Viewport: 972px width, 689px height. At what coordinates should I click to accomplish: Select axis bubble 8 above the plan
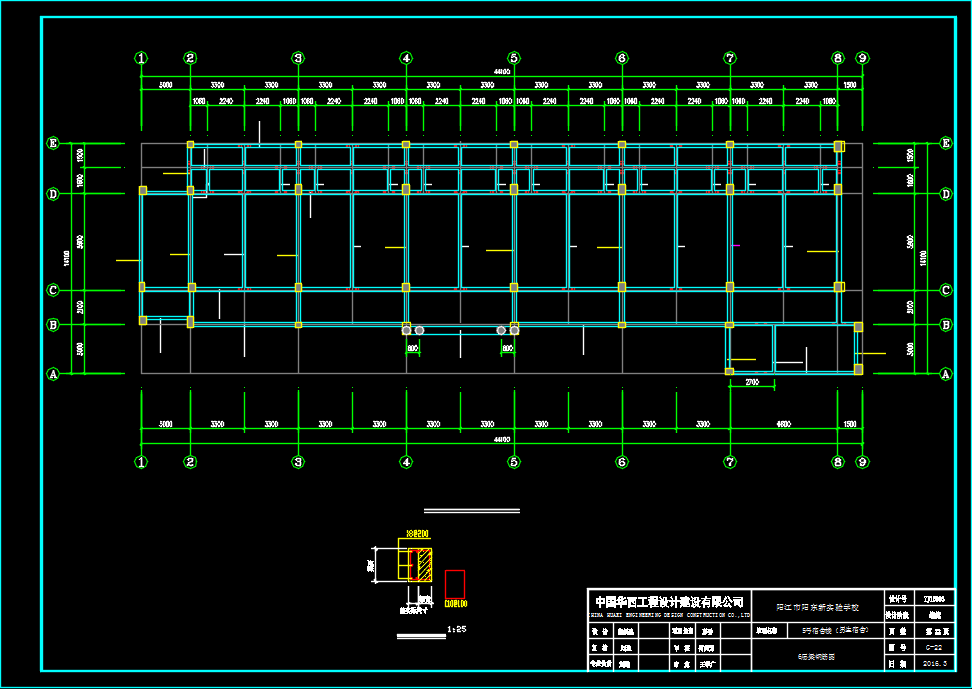(x=838, y=58)
